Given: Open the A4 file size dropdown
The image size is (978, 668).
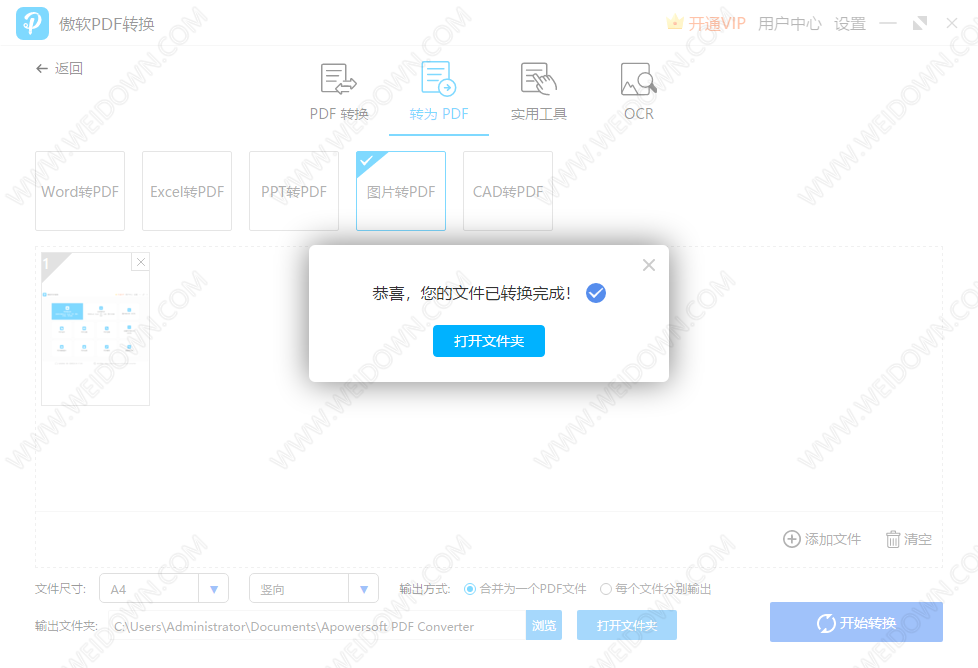Looking at the screenshot, I should (164, 588).
